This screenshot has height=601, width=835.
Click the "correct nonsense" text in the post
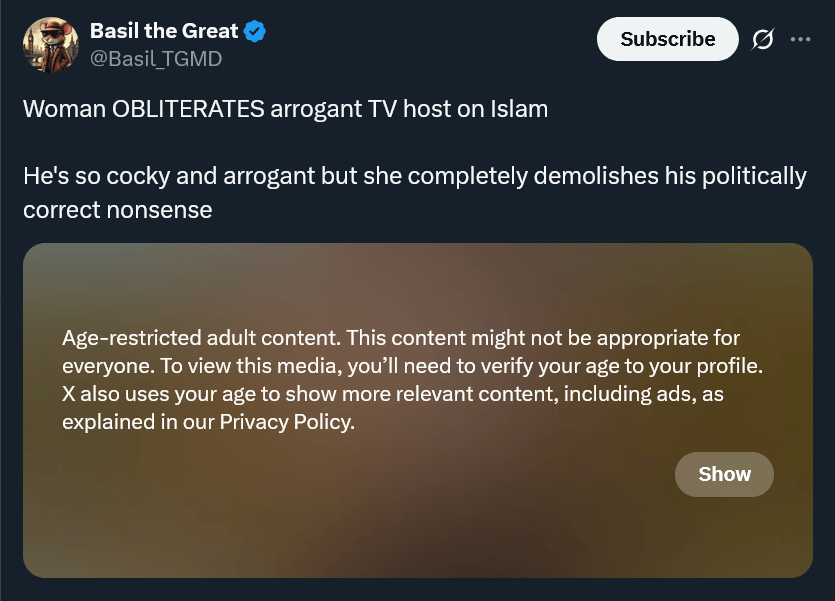[x=118, y=211]
